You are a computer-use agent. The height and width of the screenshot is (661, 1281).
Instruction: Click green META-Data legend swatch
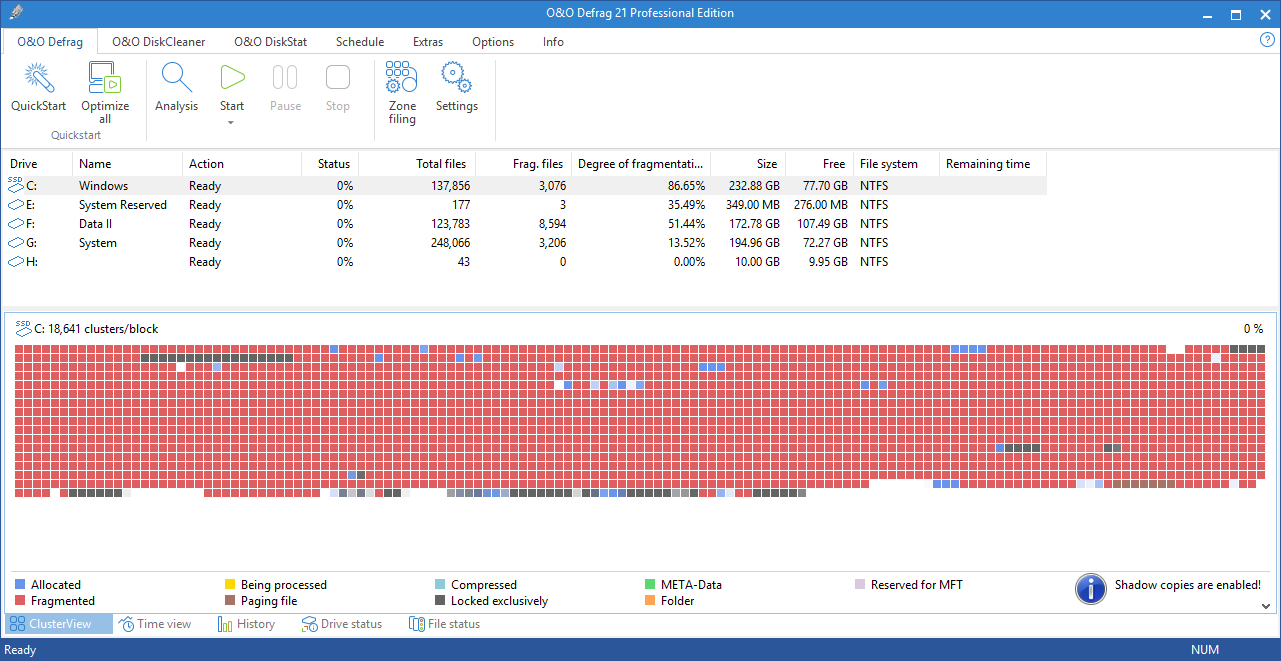pos(650,585)
